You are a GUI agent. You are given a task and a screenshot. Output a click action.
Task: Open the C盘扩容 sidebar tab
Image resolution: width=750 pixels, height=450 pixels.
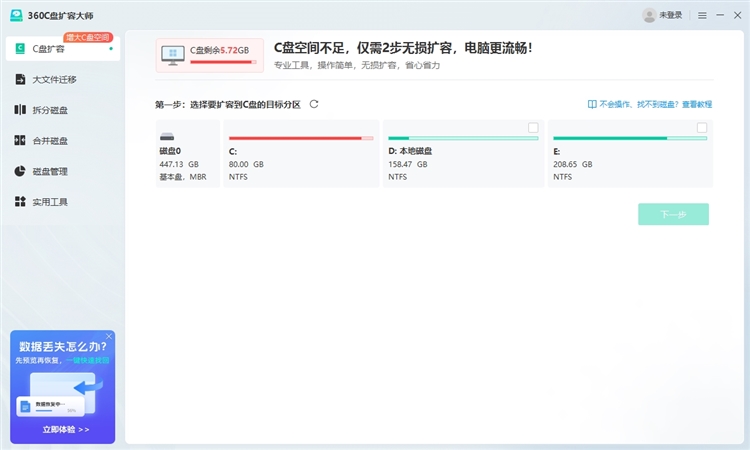pos(63,49)
